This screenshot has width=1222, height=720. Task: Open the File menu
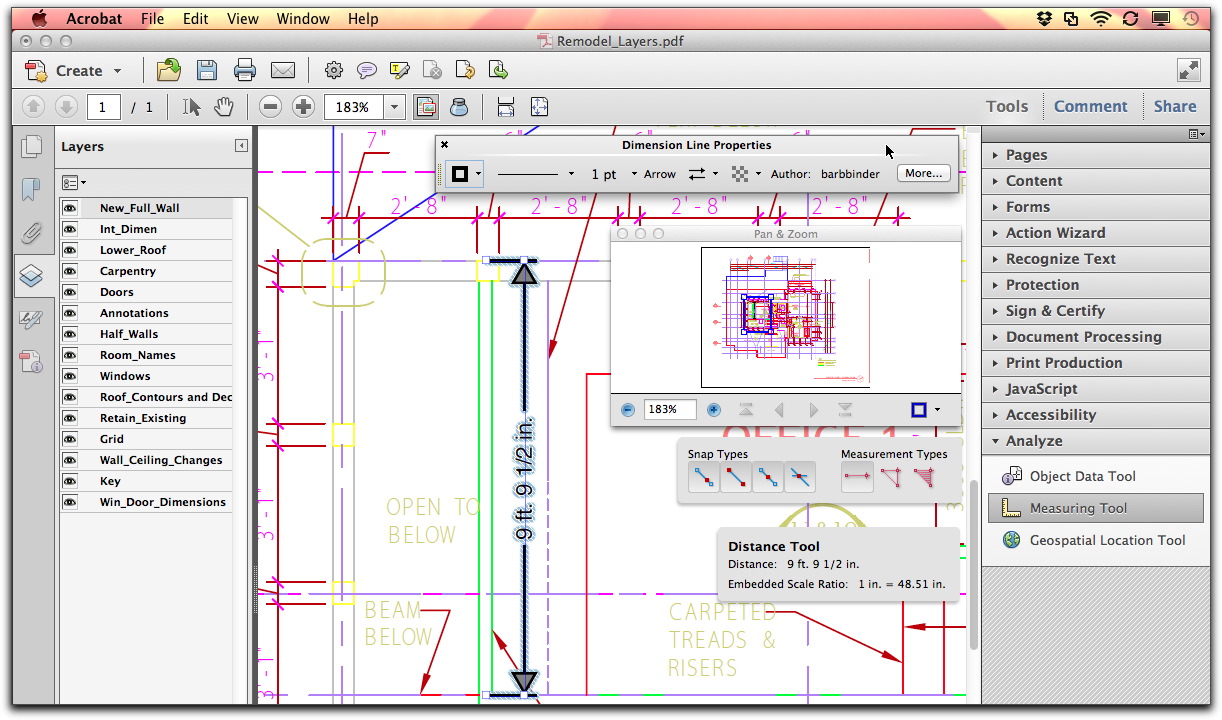click(152, 18)
